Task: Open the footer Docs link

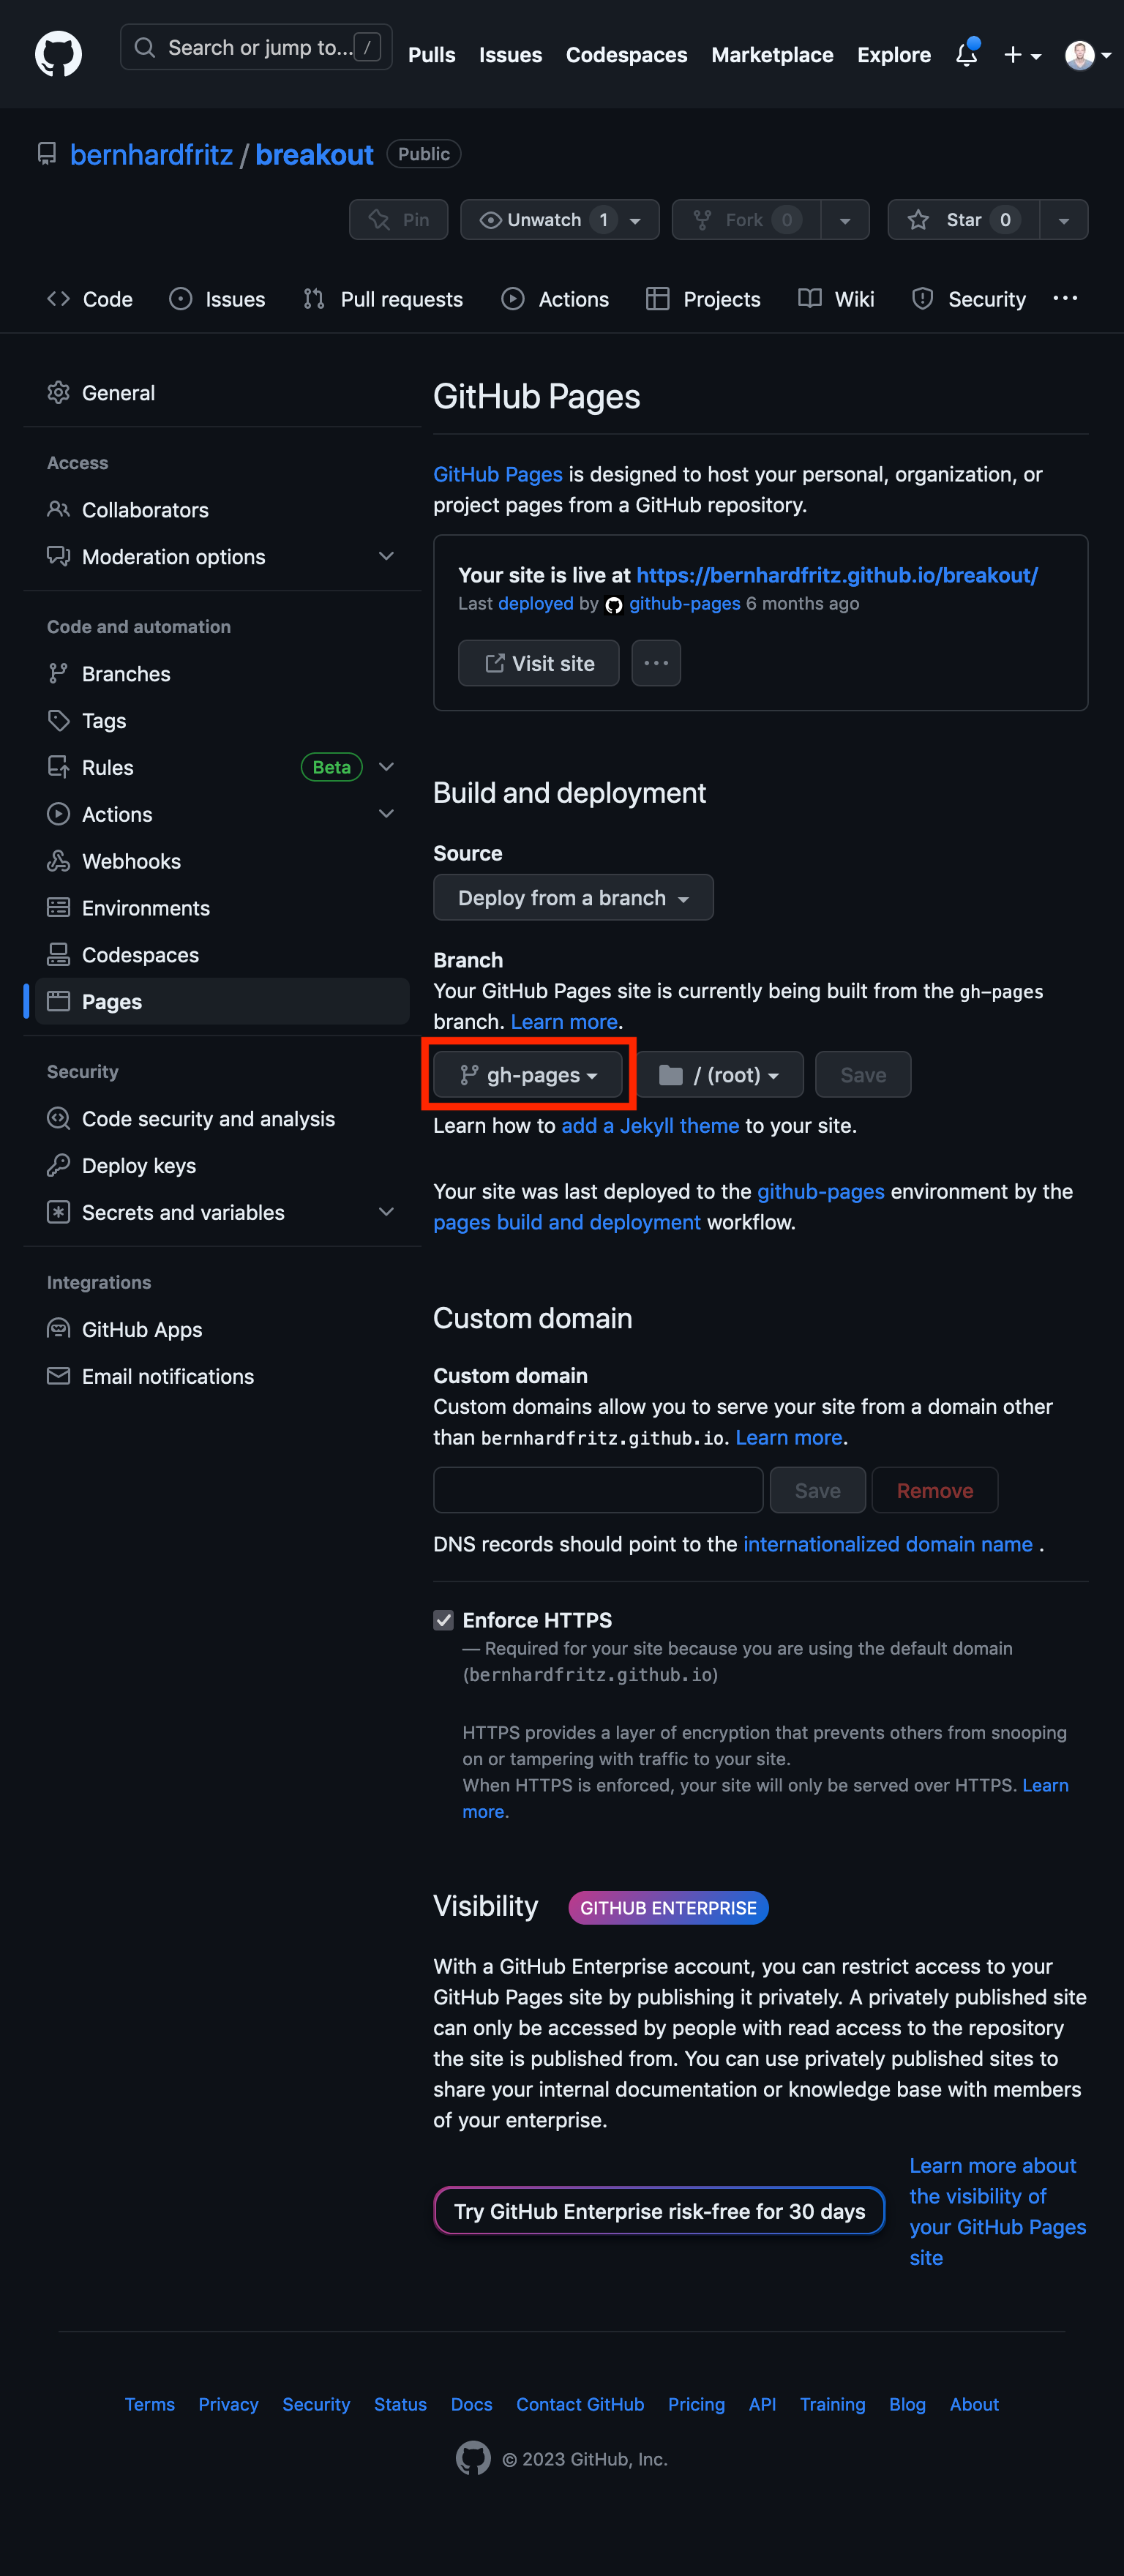Action: [471, 2404]
